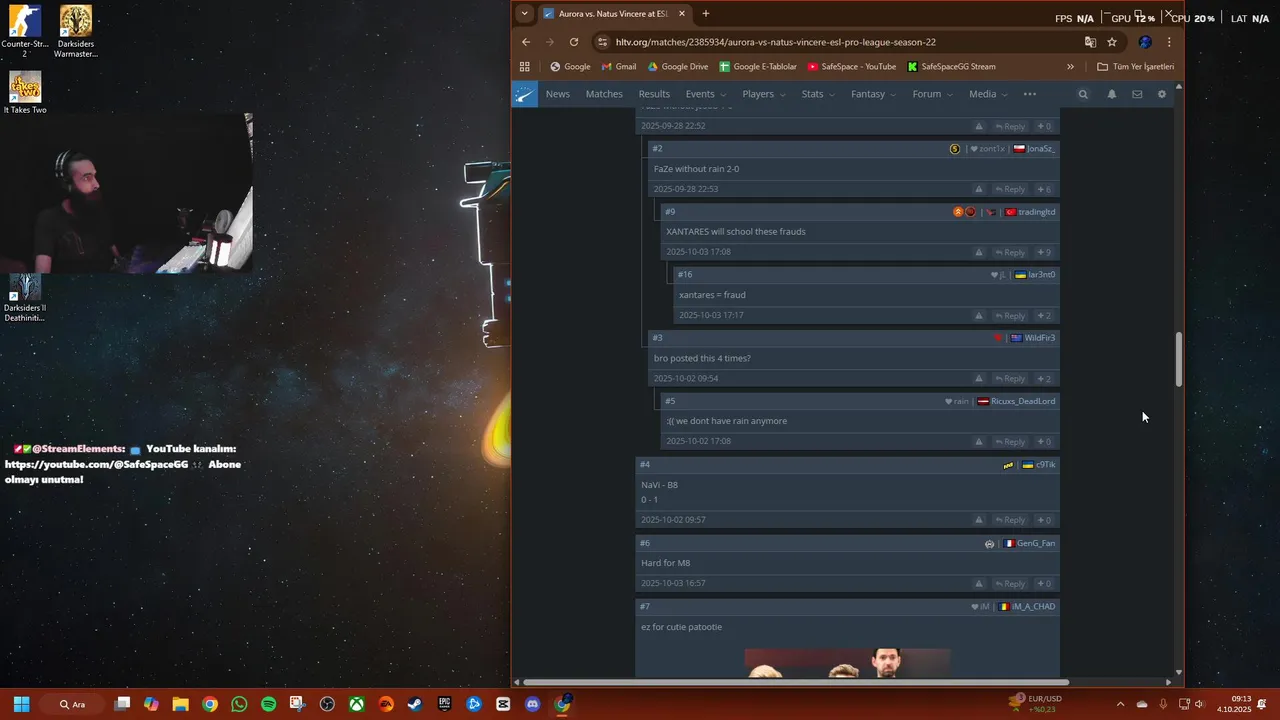The image size is (1280, 720).
Task: Open the Google bookmark
Action: (570, 67)
